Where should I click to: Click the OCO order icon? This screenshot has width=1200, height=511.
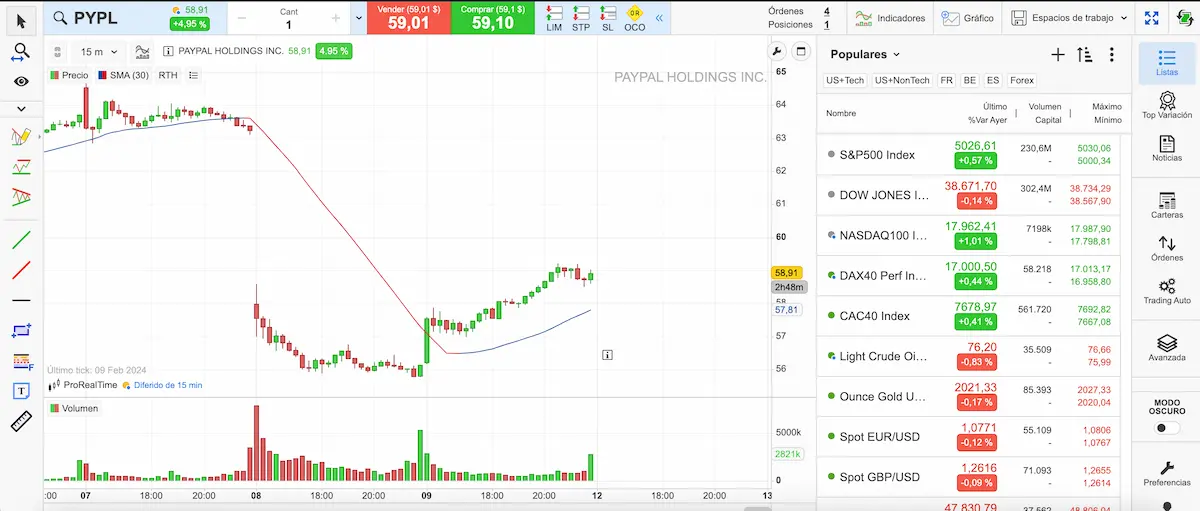[x=634, y=18]
